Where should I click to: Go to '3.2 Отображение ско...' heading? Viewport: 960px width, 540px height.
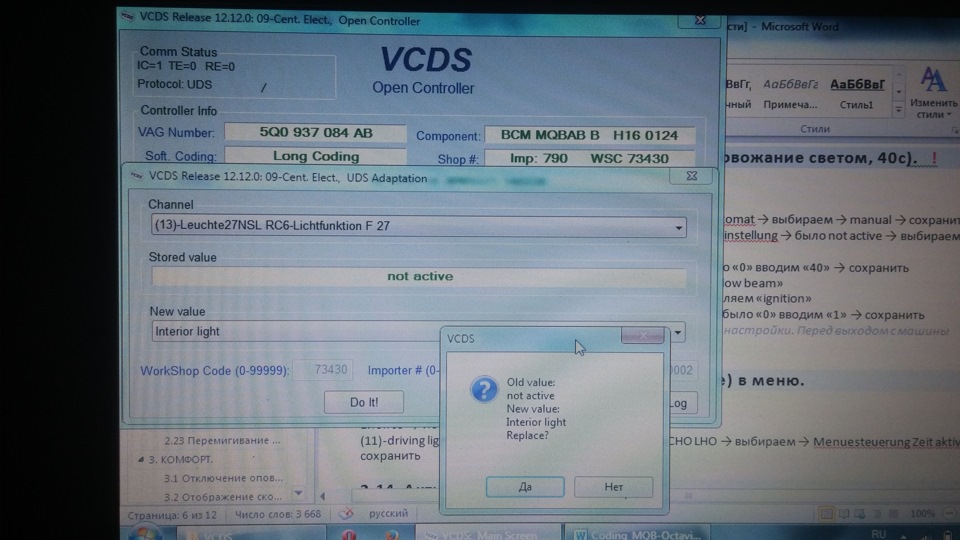pos(223,497)
